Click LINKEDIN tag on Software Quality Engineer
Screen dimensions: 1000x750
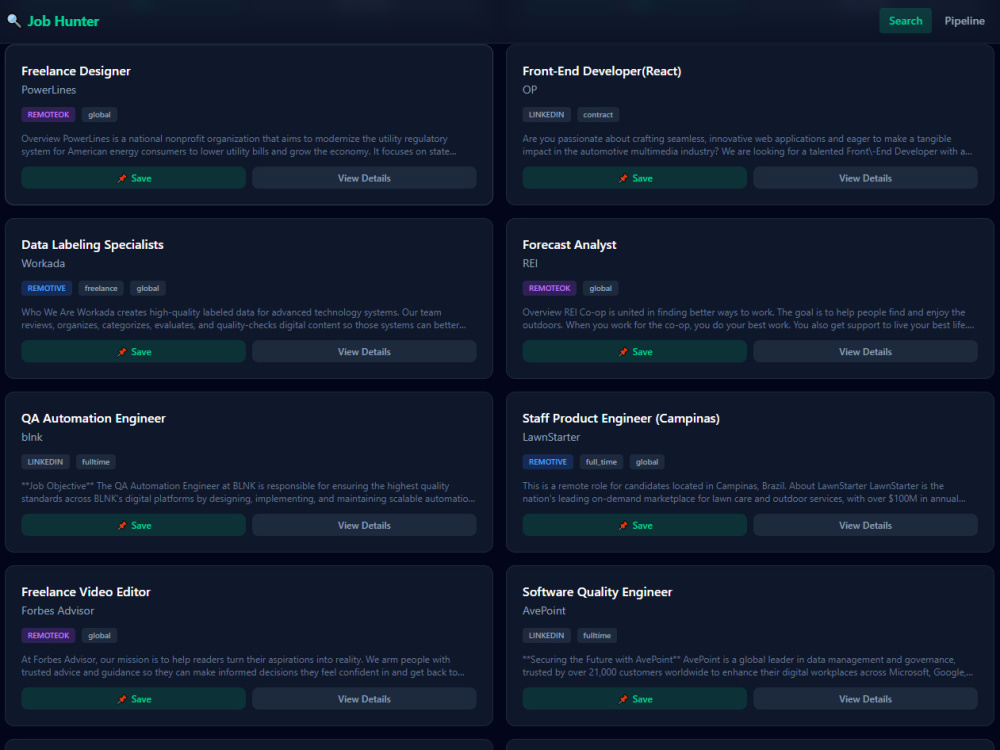pyautogui.click(x=547, y=635)
